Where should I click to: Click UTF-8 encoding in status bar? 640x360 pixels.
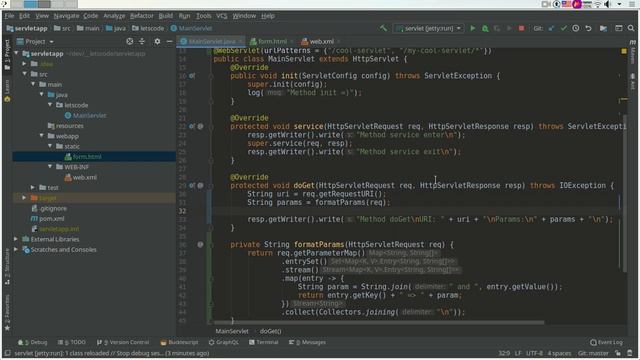(534, 353)
